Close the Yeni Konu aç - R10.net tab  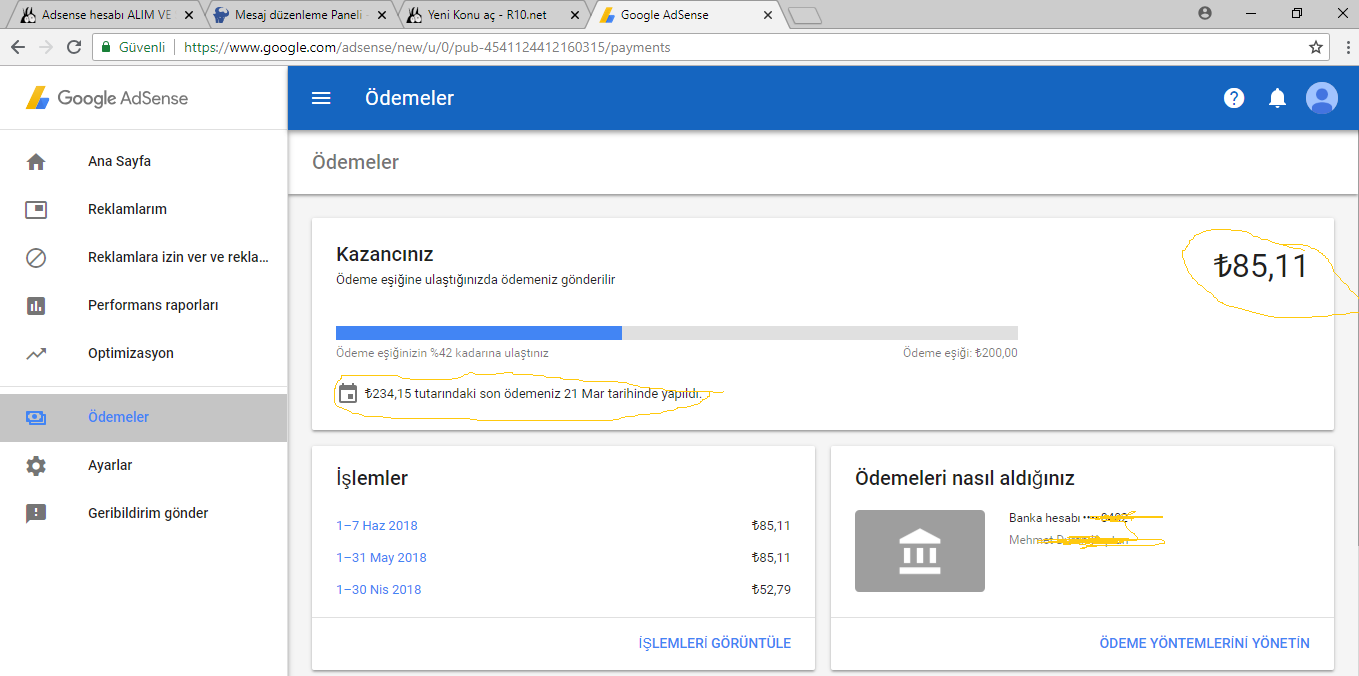pos(575,16)
